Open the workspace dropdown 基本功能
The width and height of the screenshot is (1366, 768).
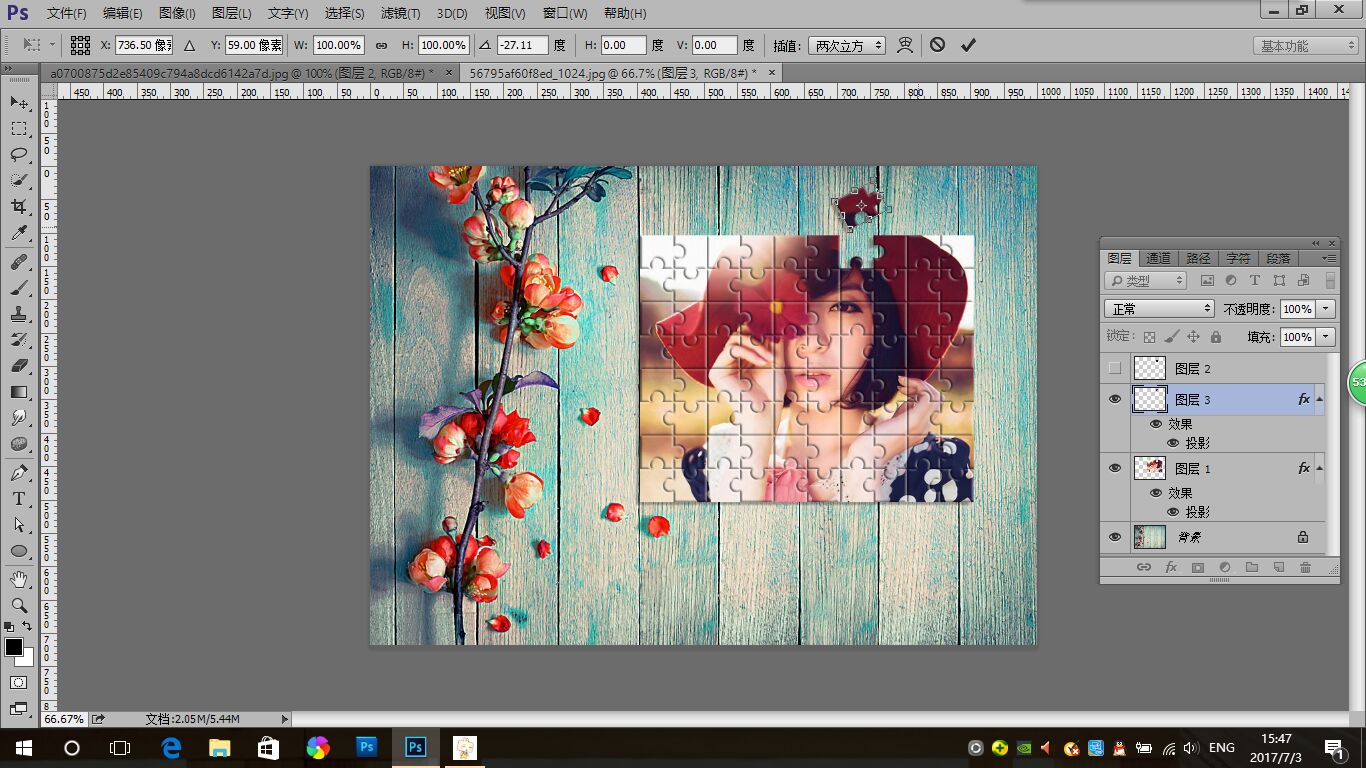click(1305, 46)
